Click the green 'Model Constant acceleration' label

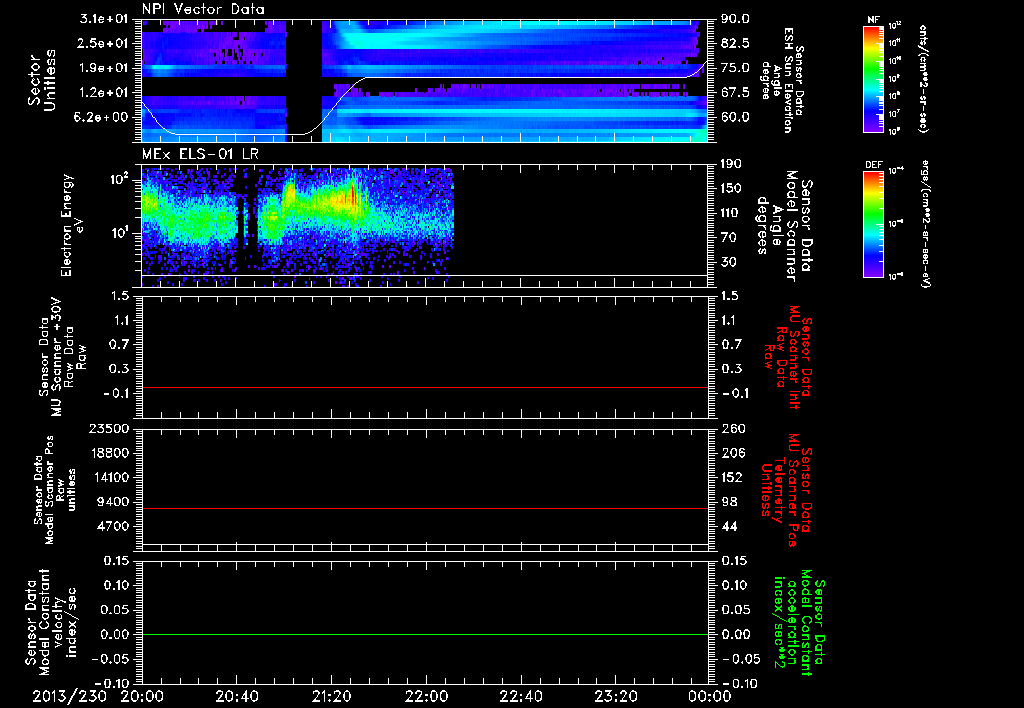coord(799,623)
